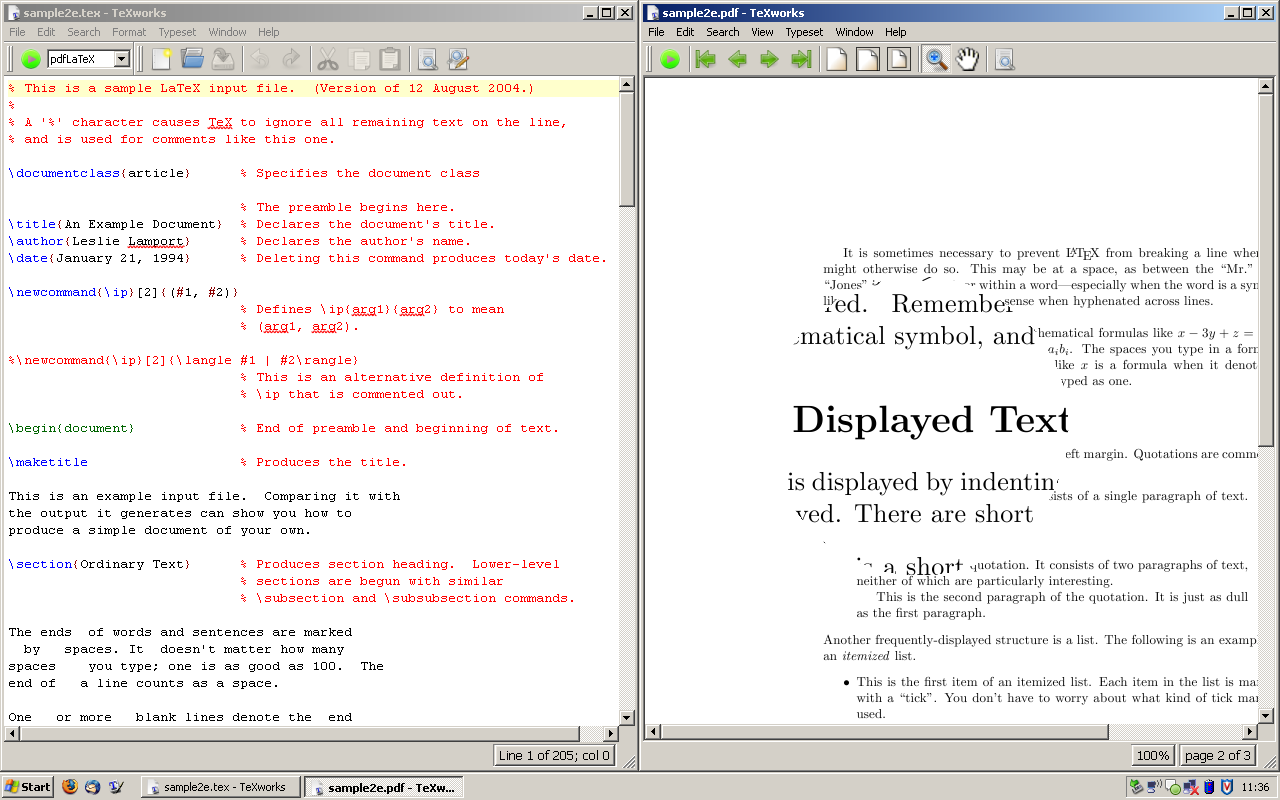Click the Fit to Width page icon
The image size is (1280, 800).
(x=868, y=59)
